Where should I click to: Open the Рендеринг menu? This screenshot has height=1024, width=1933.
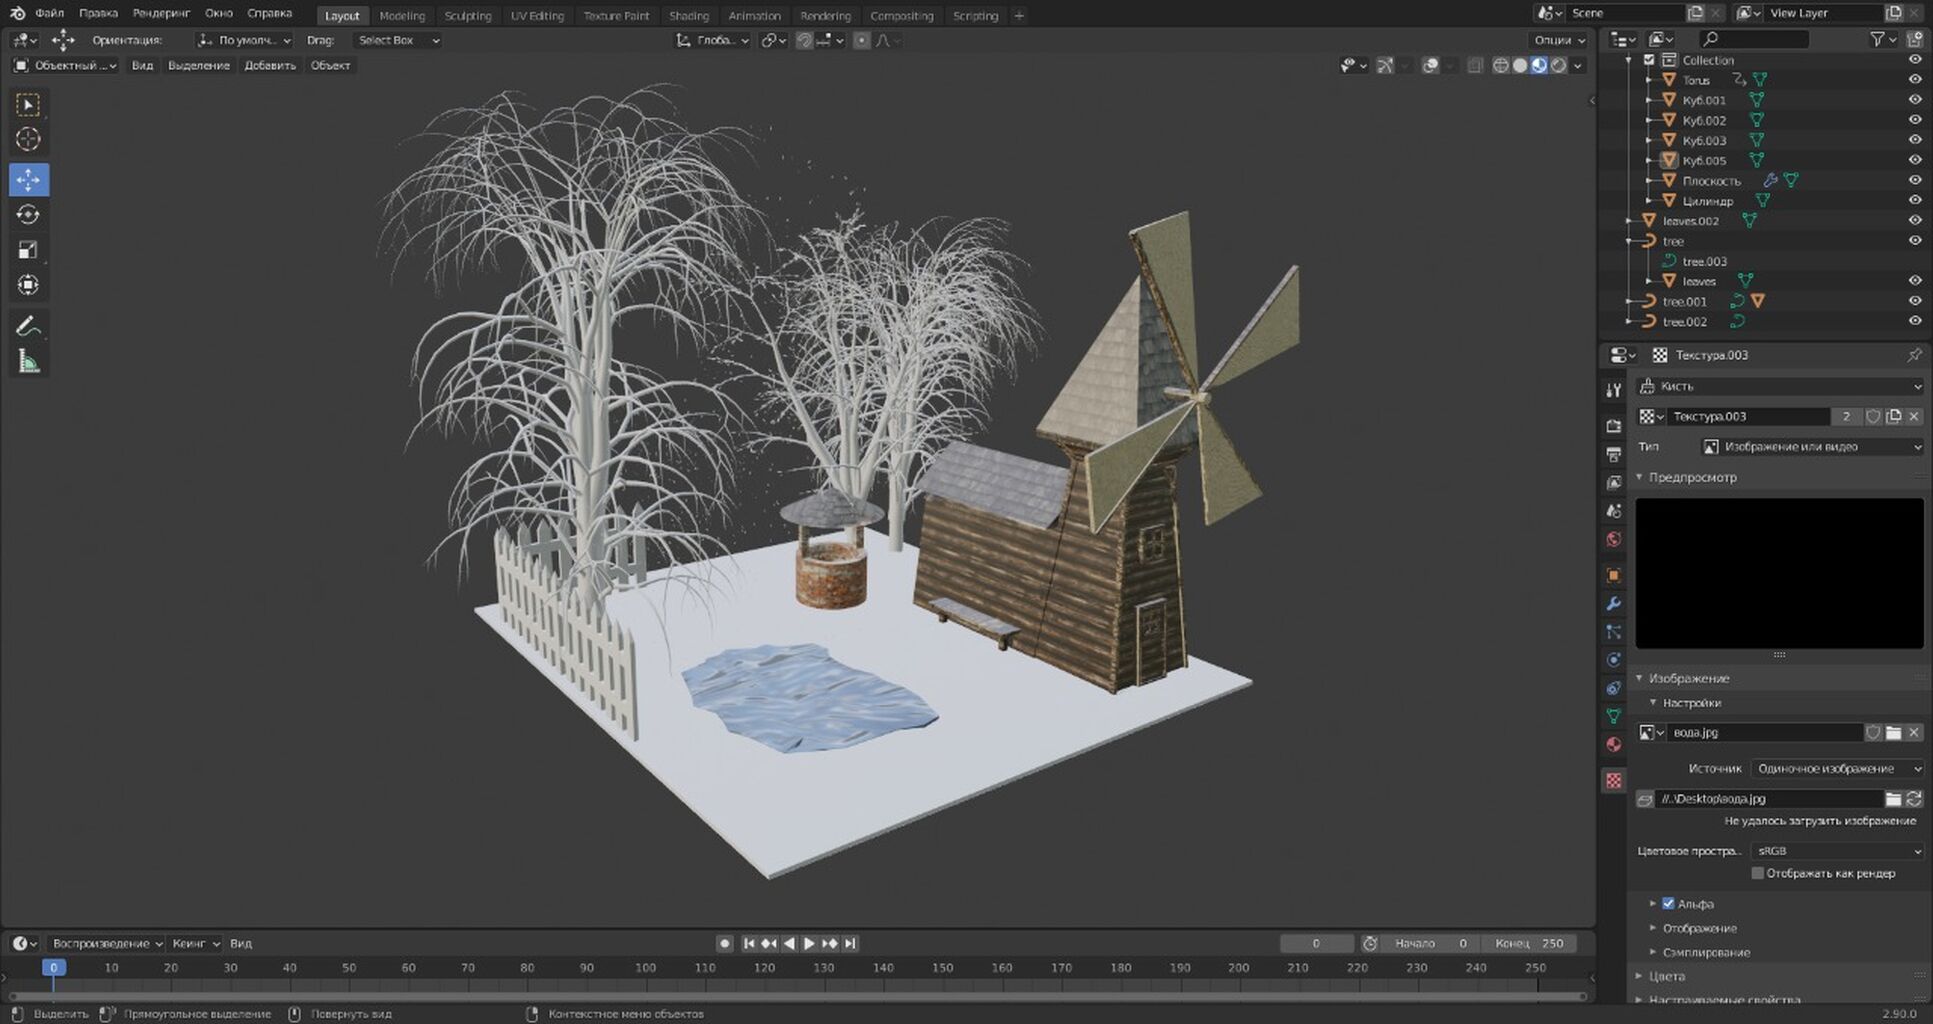161,14
